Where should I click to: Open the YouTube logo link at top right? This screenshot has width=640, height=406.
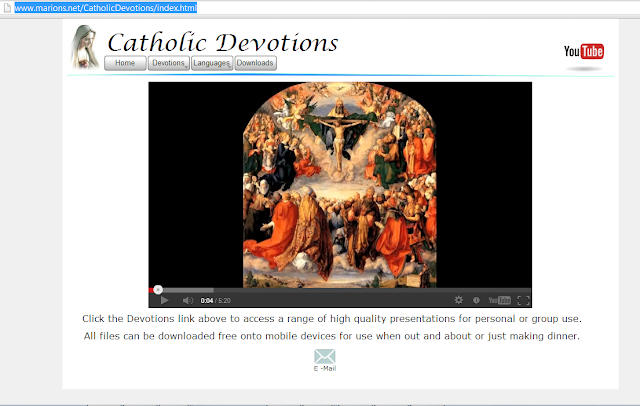click(584, 52)
